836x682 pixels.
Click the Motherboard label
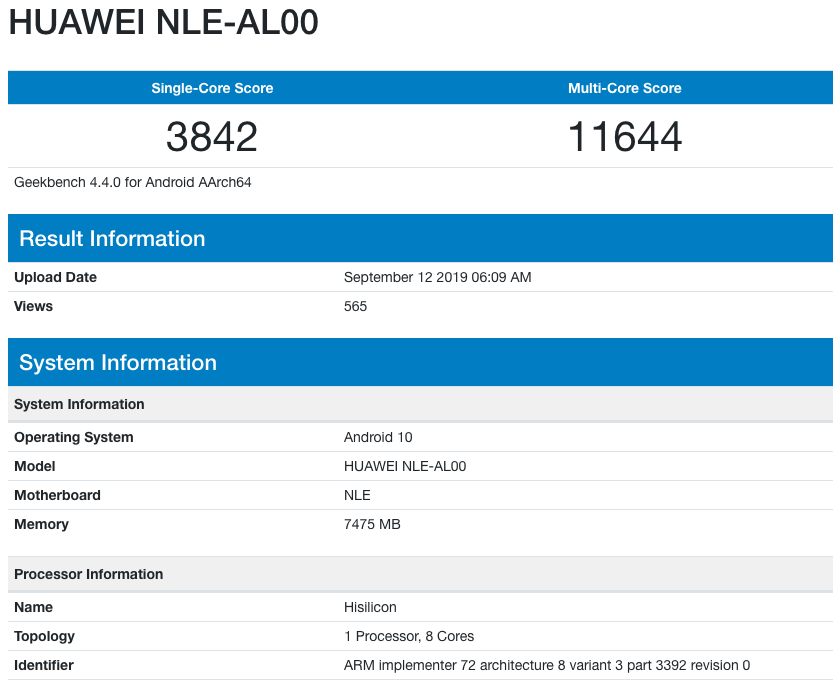(x=57, y=495)
